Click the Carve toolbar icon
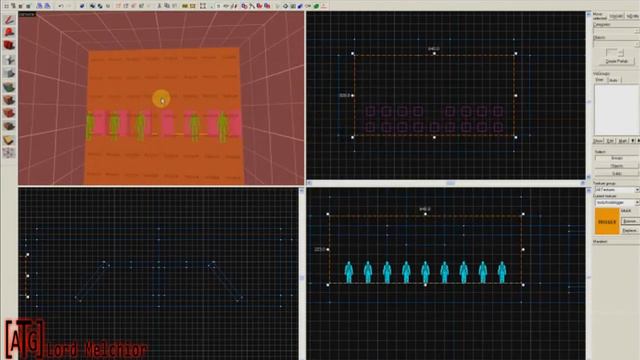 82,6
